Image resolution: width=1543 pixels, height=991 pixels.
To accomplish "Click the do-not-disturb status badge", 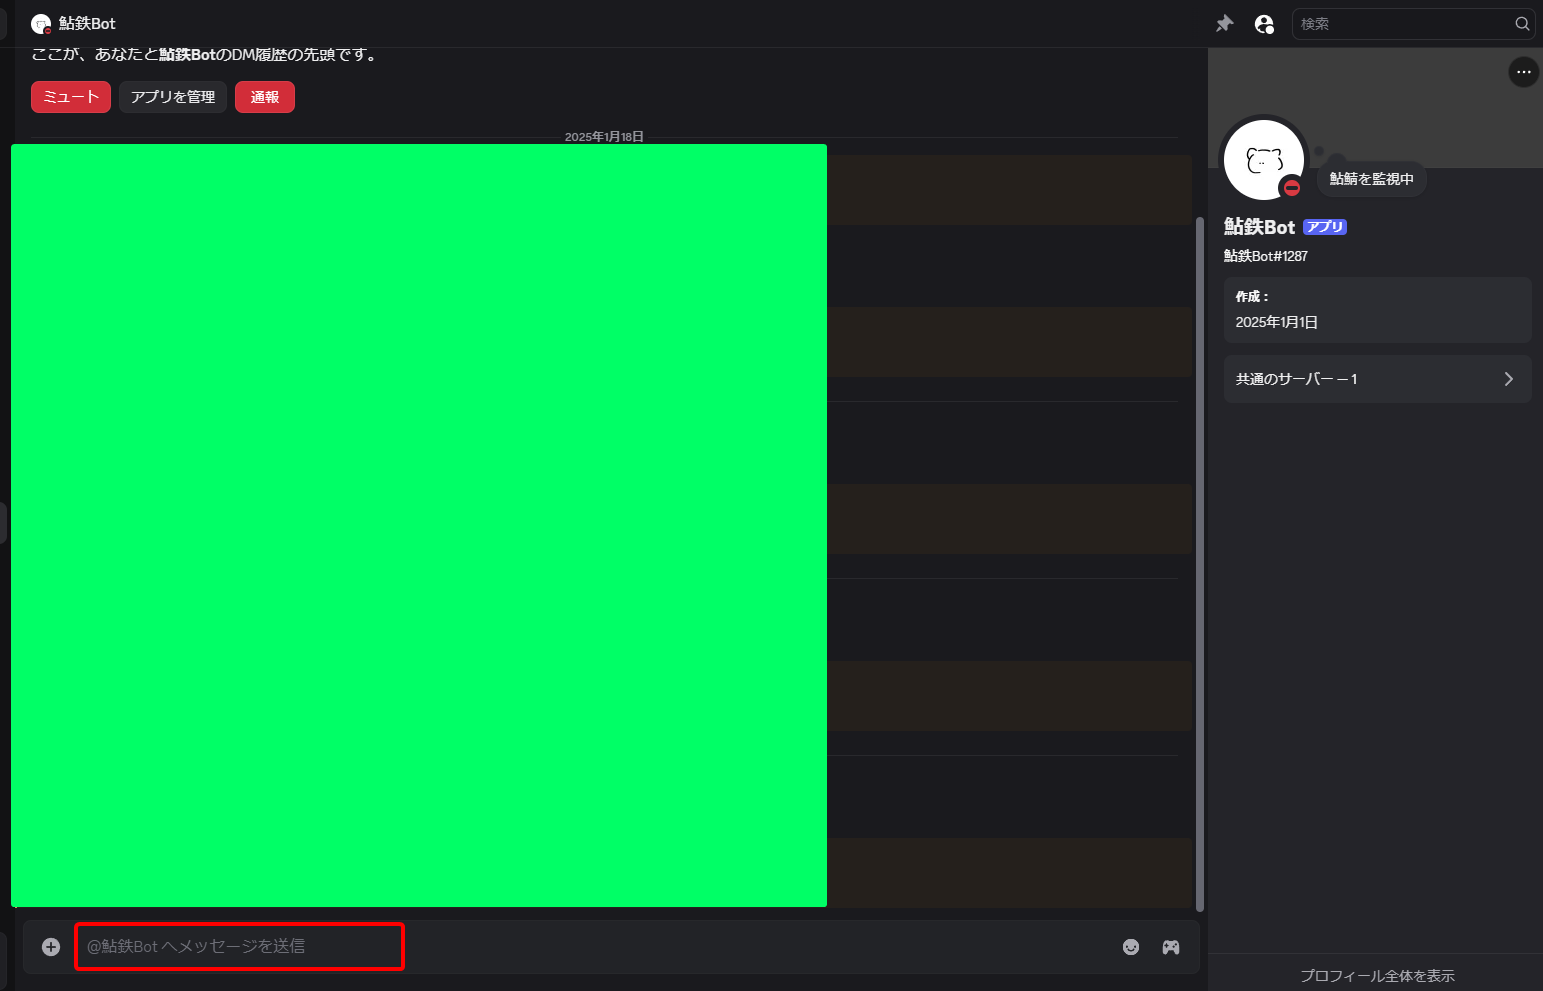I will [x=1292, y=186].
